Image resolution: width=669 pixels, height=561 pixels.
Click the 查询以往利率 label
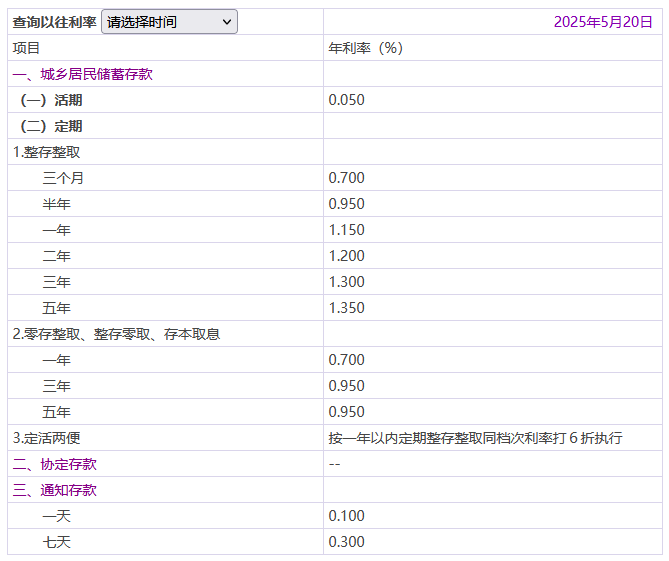pos(55,22)
